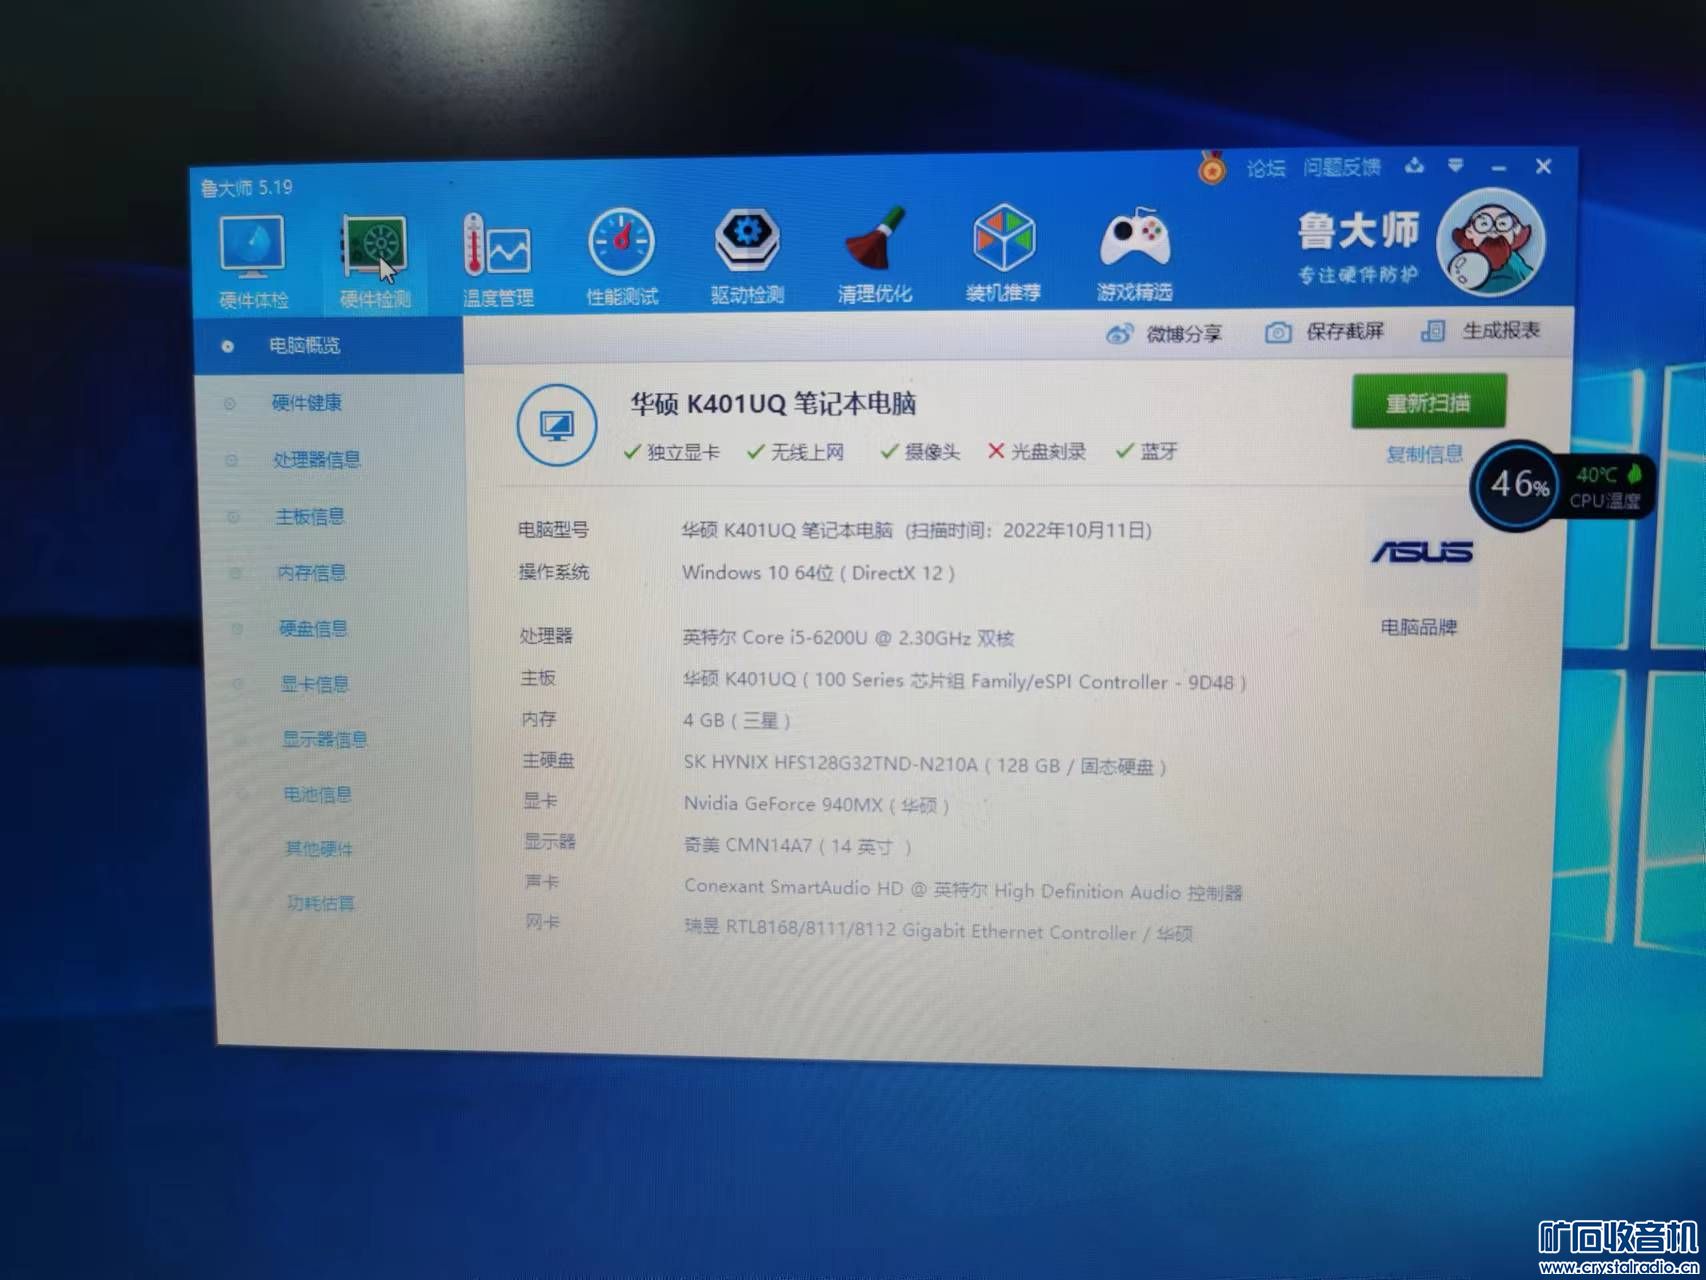Click the '无线上网' status label
Image resolution: width=1706 pixels, height=1280 pixels.
tap(807, 452)
